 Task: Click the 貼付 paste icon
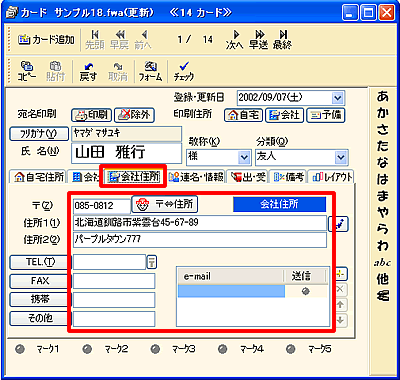click(x=55, y=71)
